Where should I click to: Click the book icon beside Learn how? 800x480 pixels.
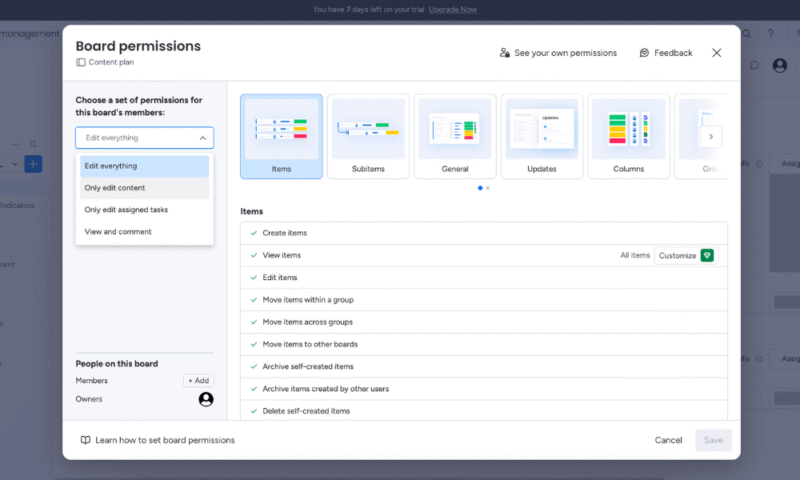[x=86, y=440]
